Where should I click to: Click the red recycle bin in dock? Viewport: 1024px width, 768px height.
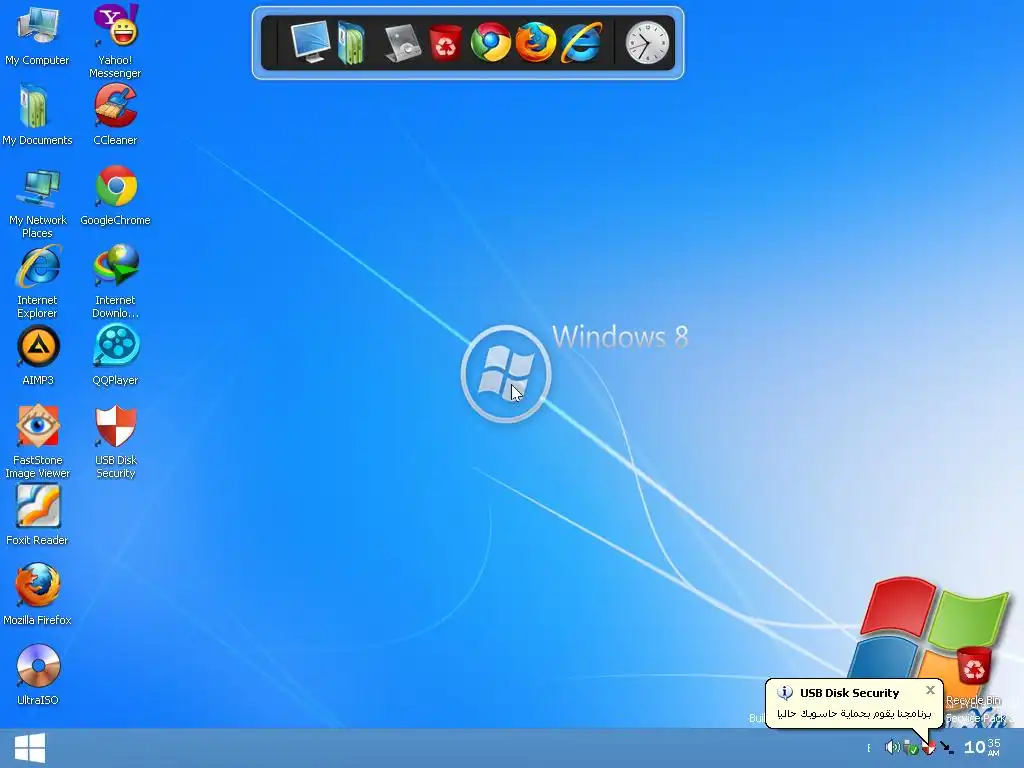[445, 43]
